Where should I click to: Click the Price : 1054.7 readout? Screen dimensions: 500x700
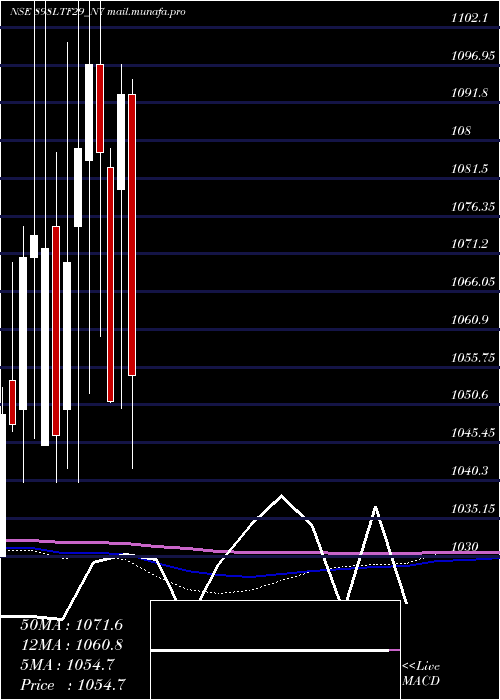point(73,685)
